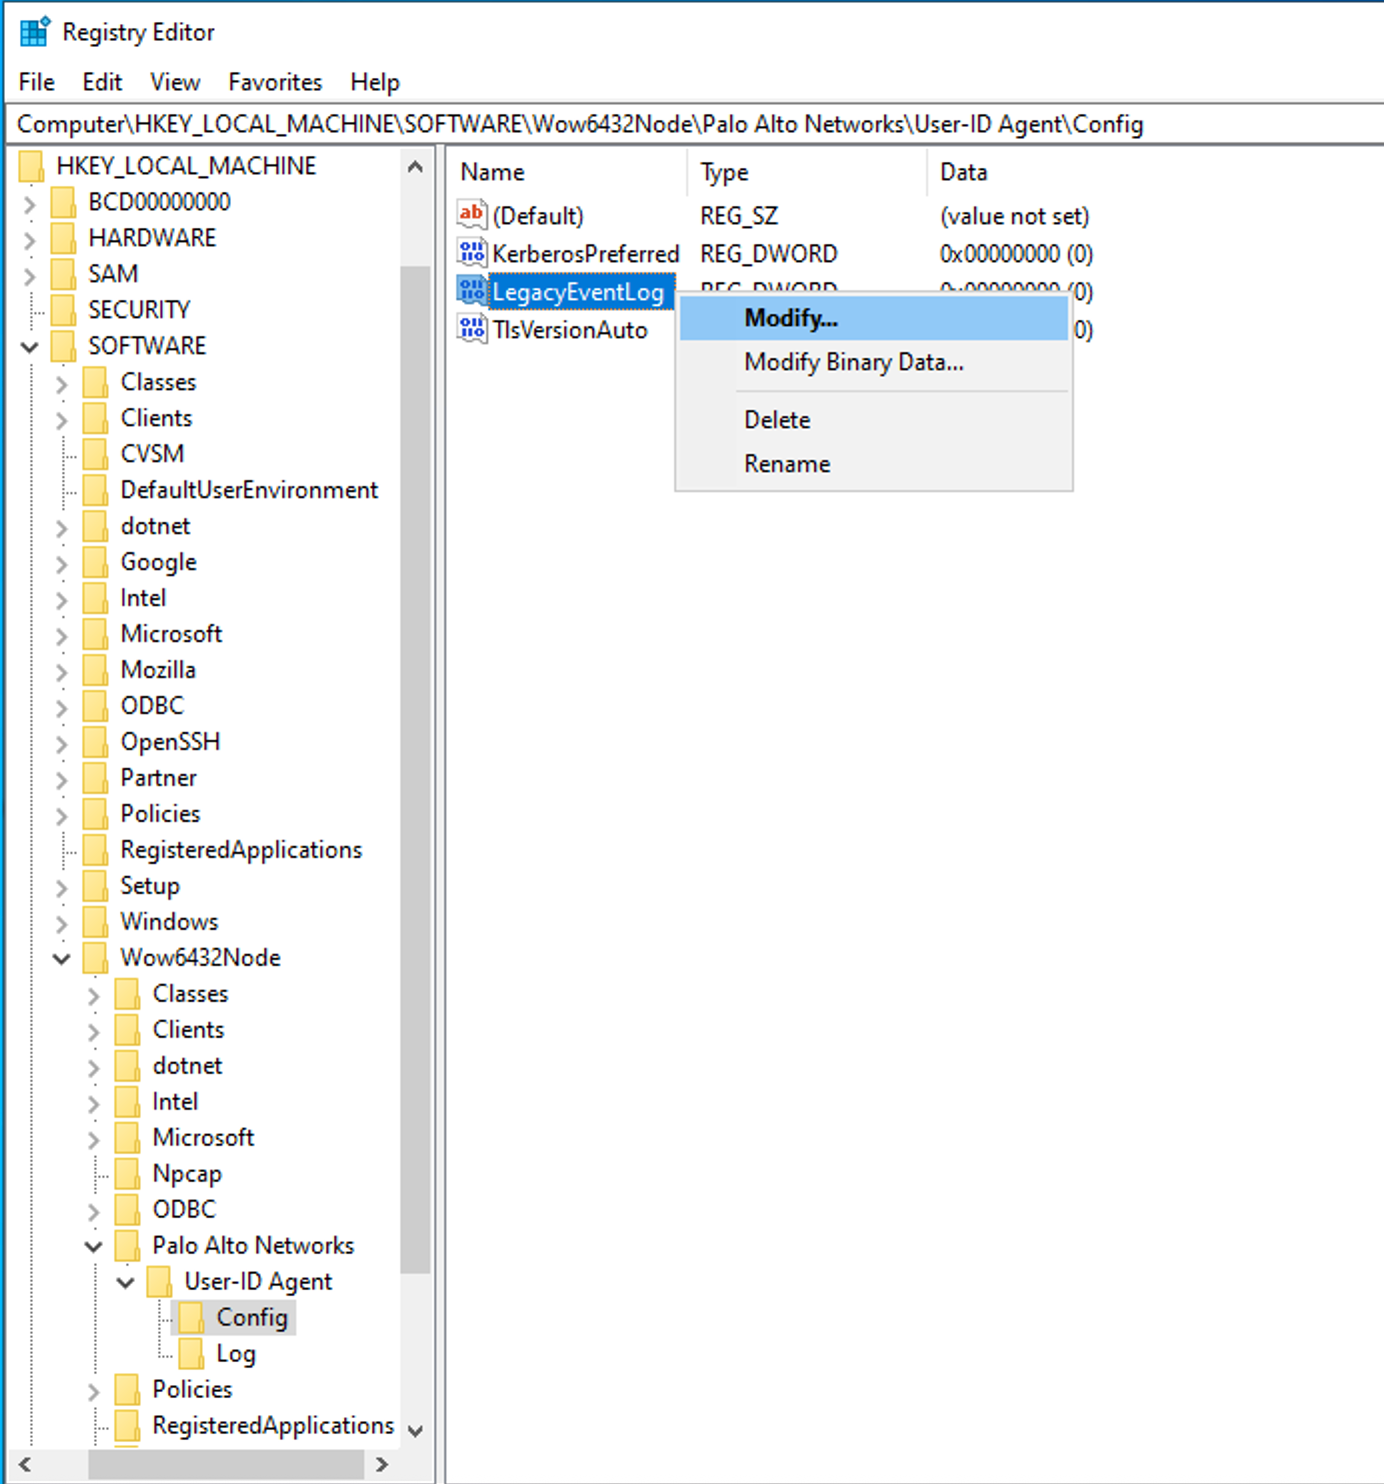Click the string icon beside (Default)

(x=471, y=214)
